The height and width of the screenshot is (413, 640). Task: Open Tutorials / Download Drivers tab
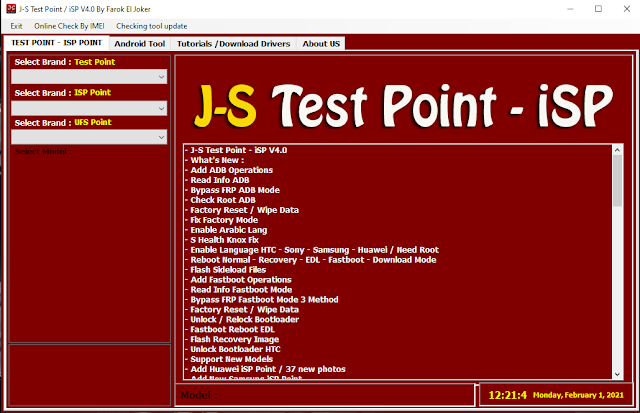[233, 44]
